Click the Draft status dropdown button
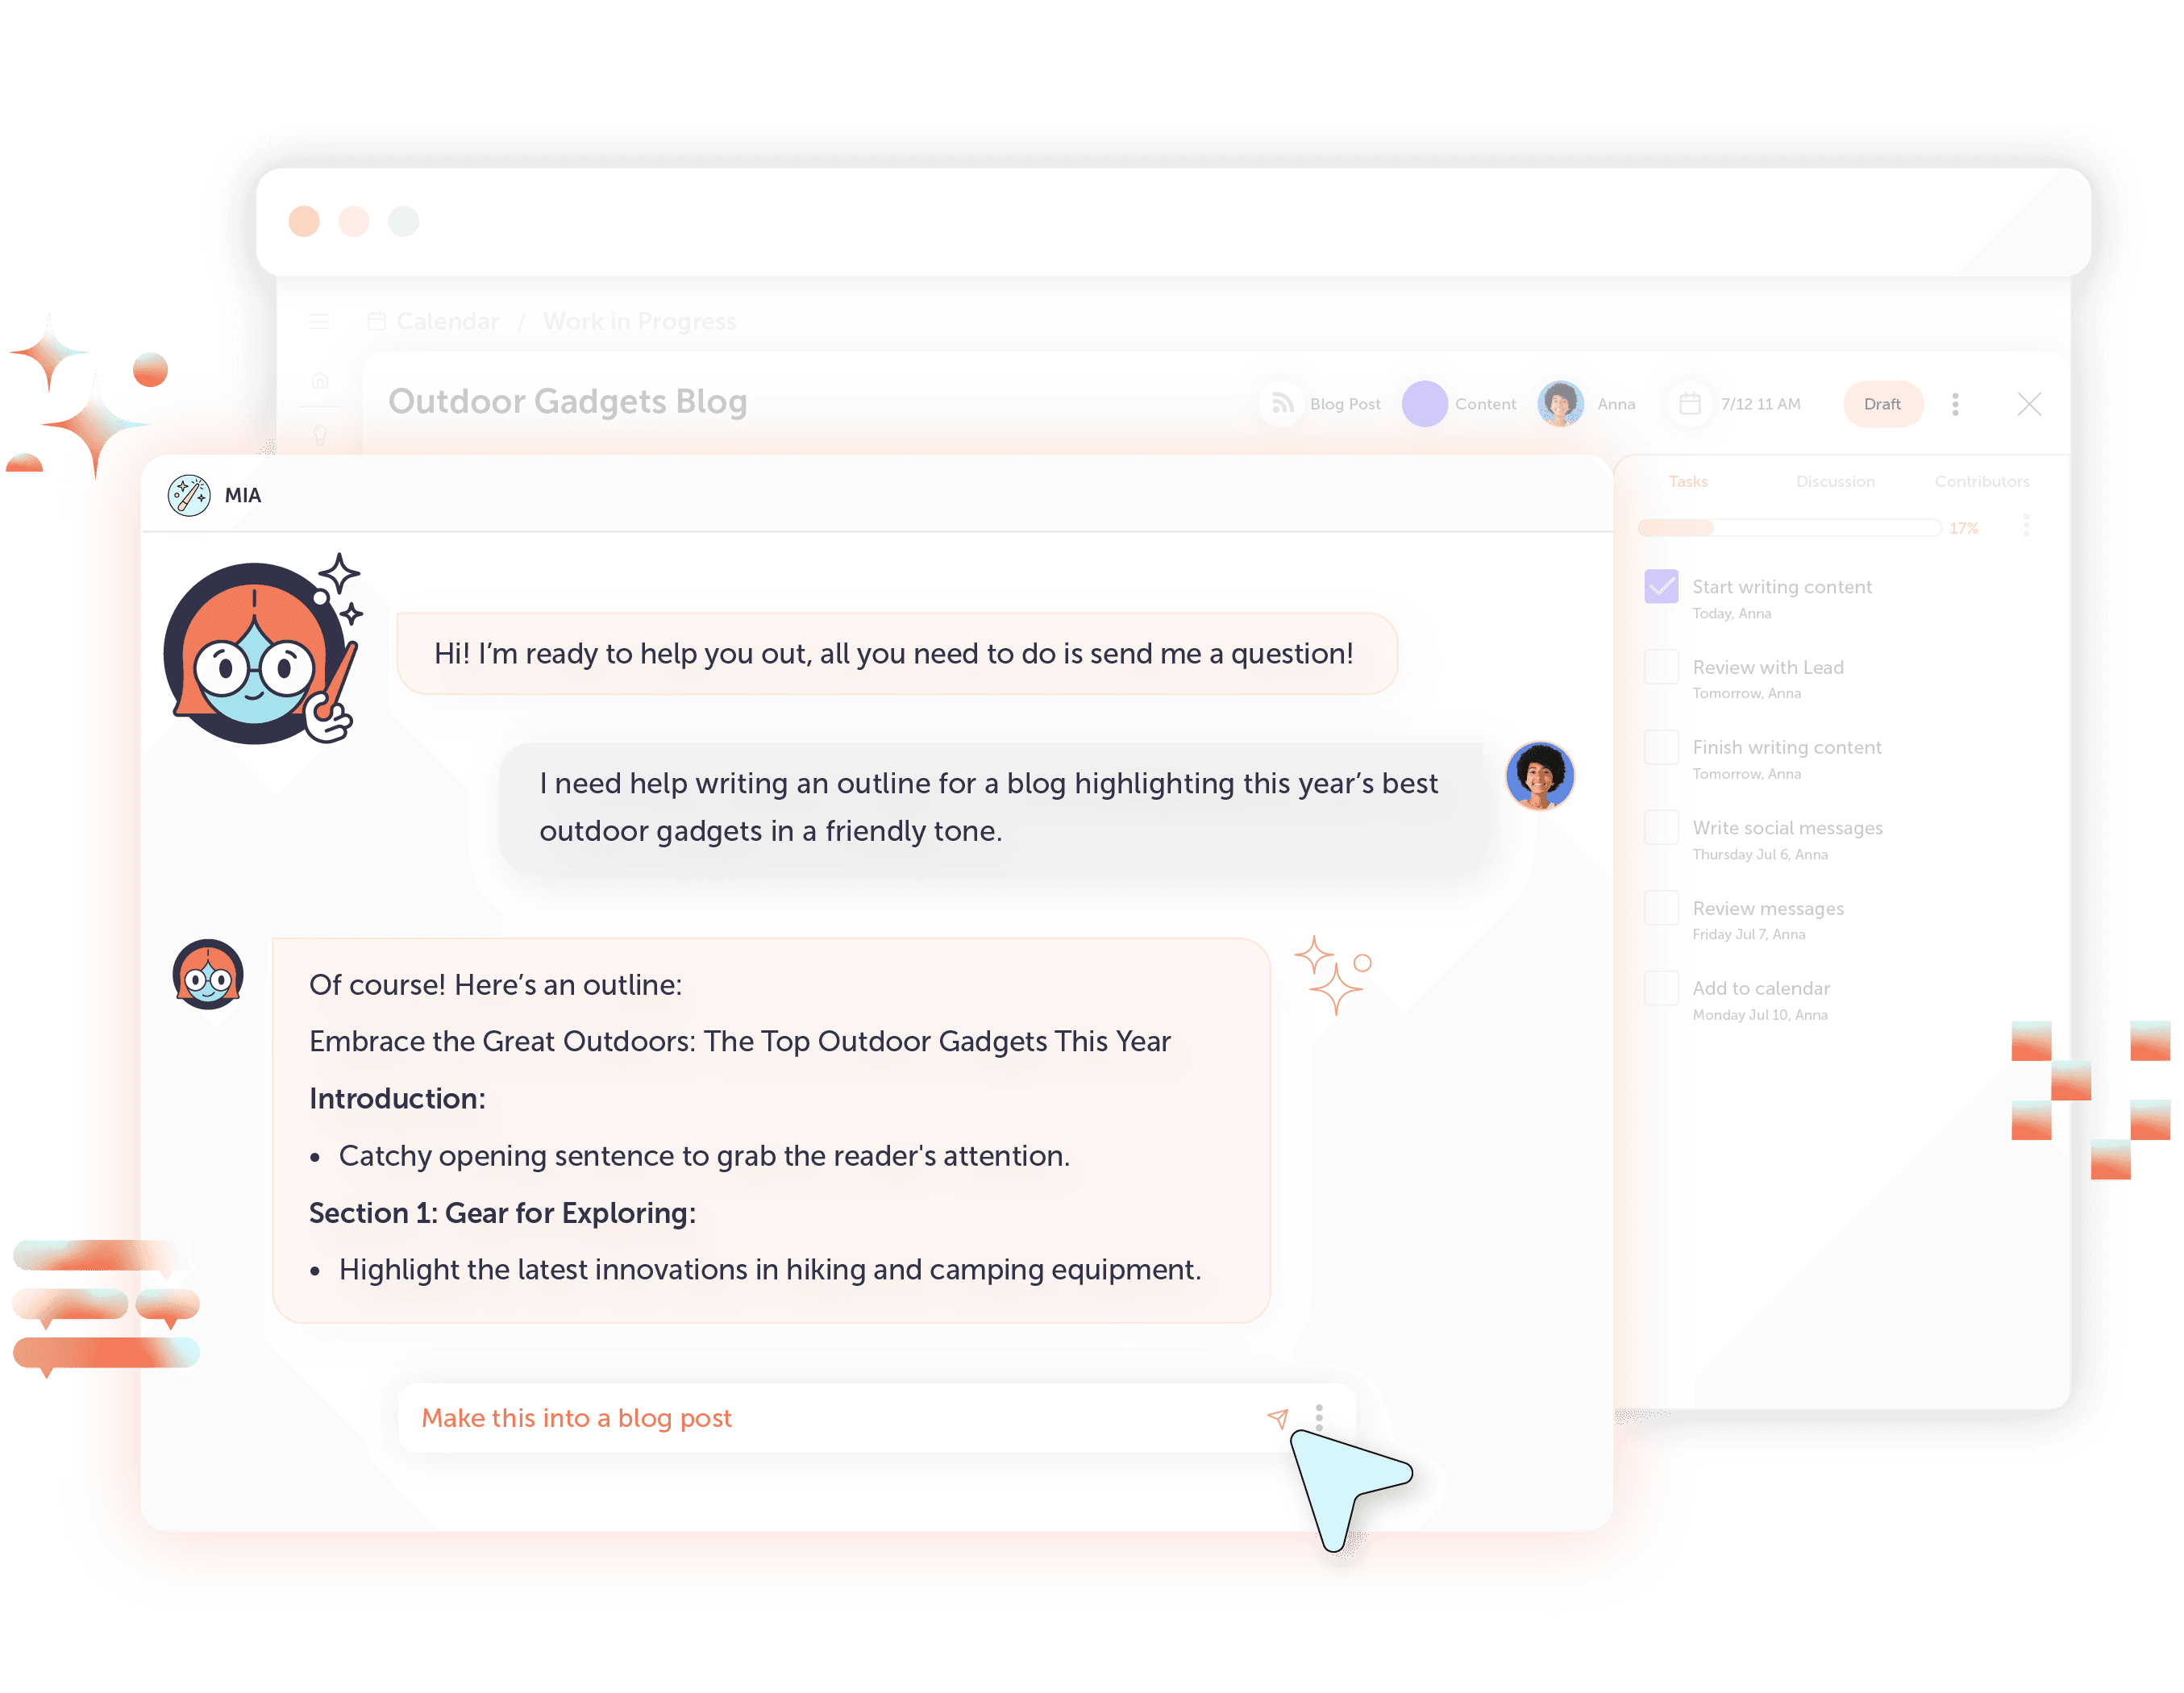Screen dimensions: 2184x1693 (x=1884, y=402)
